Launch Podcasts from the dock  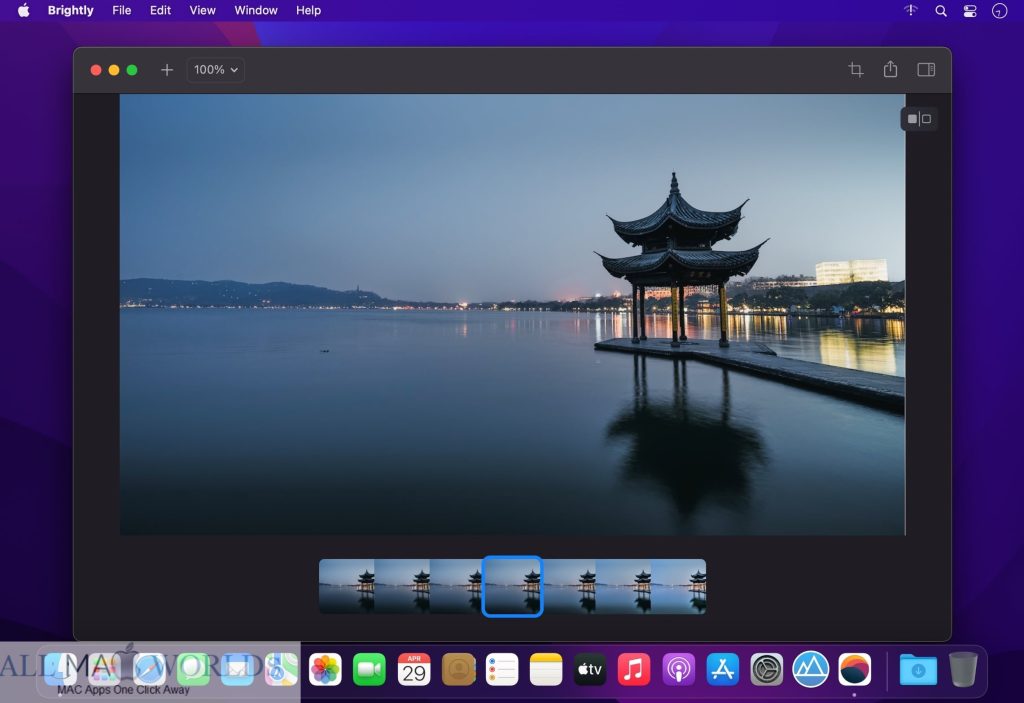(x=679, y=670)
